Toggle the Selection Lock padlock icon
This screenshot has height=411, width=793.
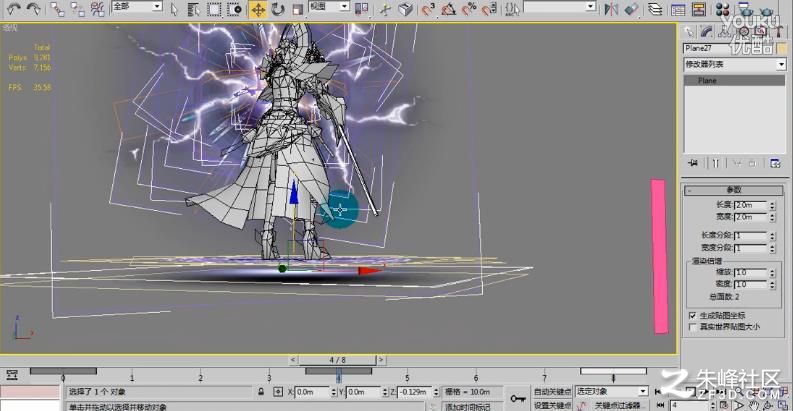(x=261, y=392)
